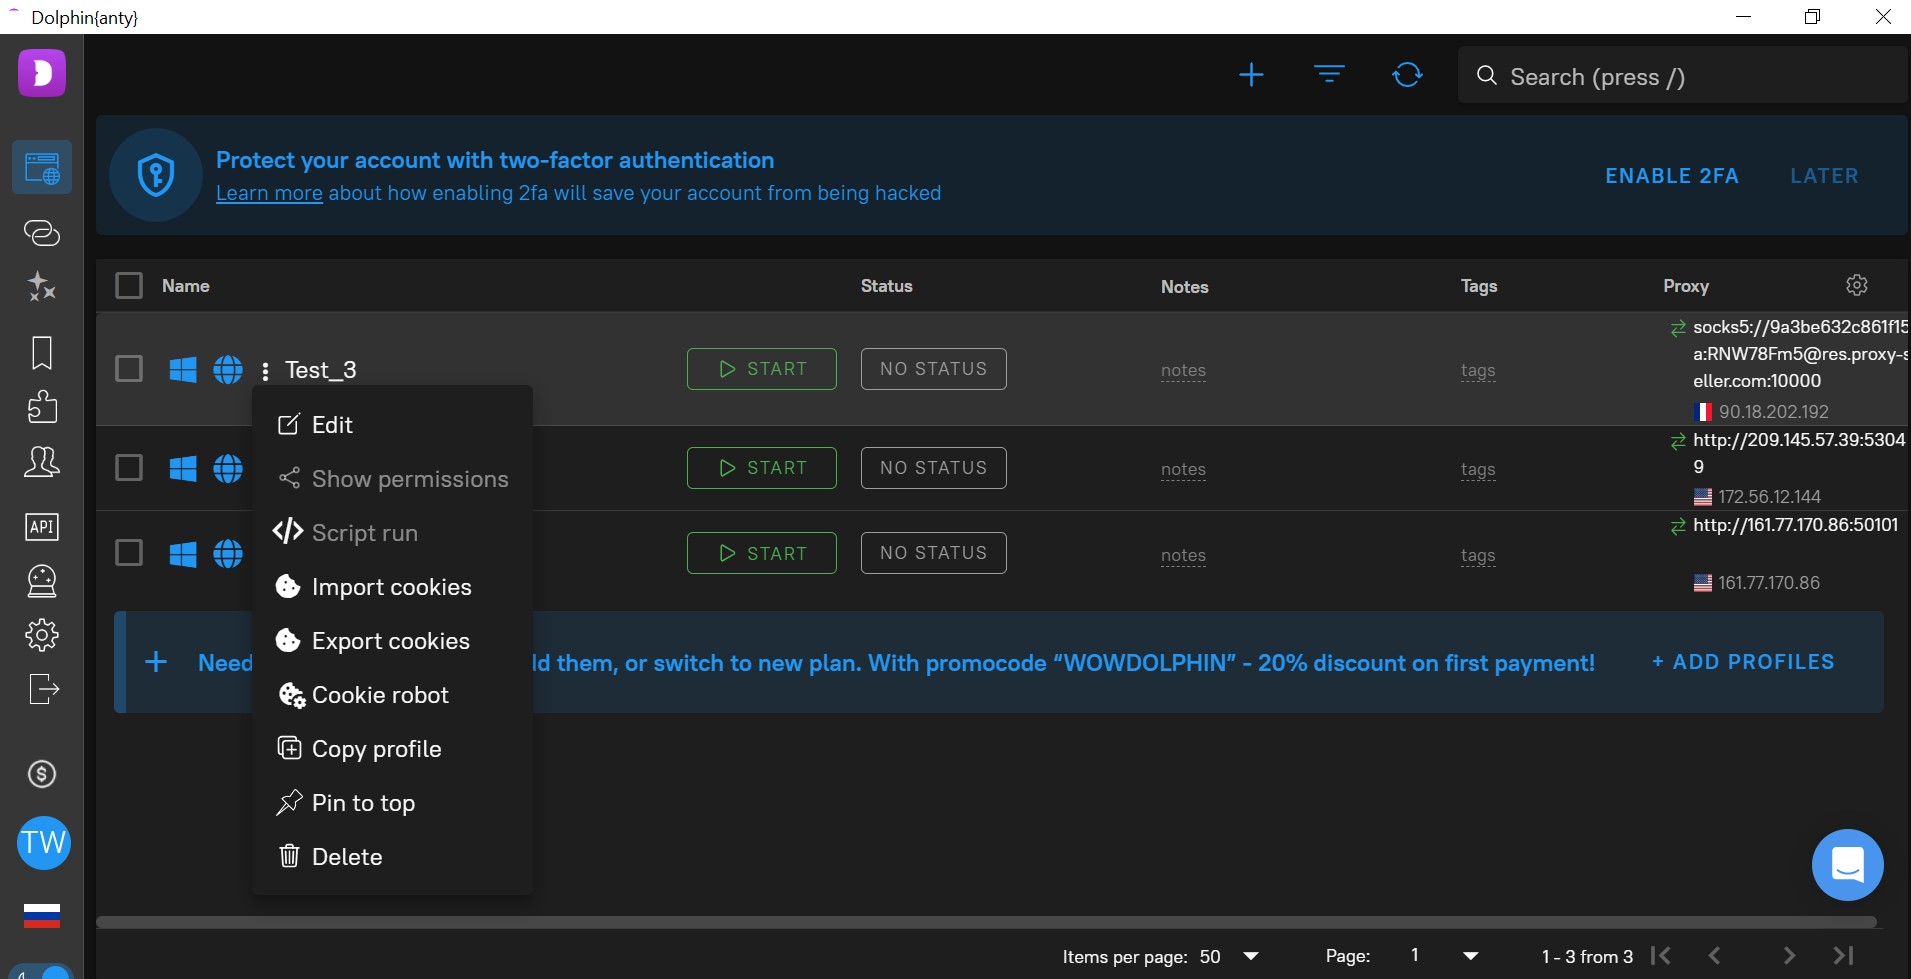Open the proxies link-chain sidebar icon
Image resolution: width=1911 pixels, height=979 pixels.
[x=42, y=233]
